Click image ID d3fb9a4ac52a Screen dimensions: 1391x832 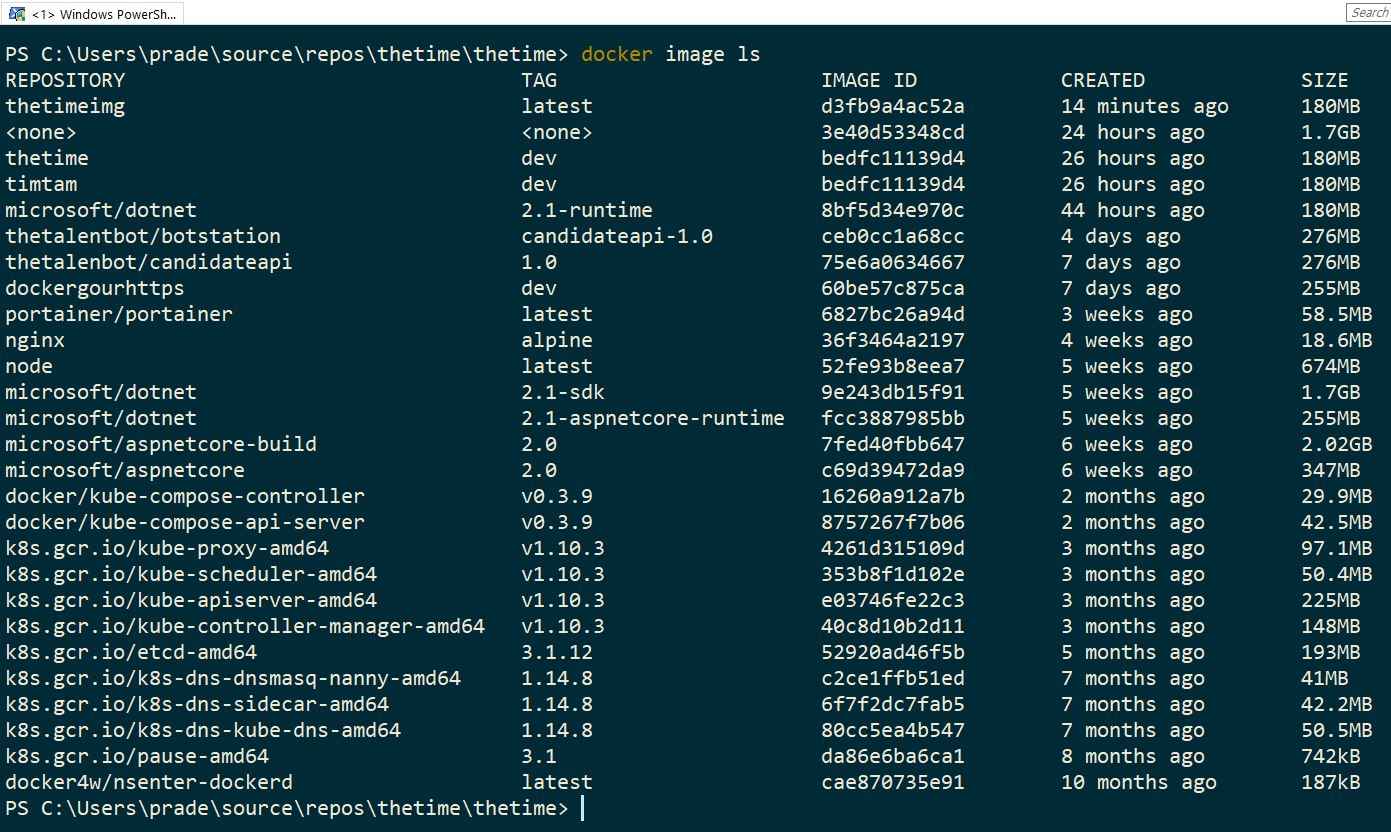(893, 106)
